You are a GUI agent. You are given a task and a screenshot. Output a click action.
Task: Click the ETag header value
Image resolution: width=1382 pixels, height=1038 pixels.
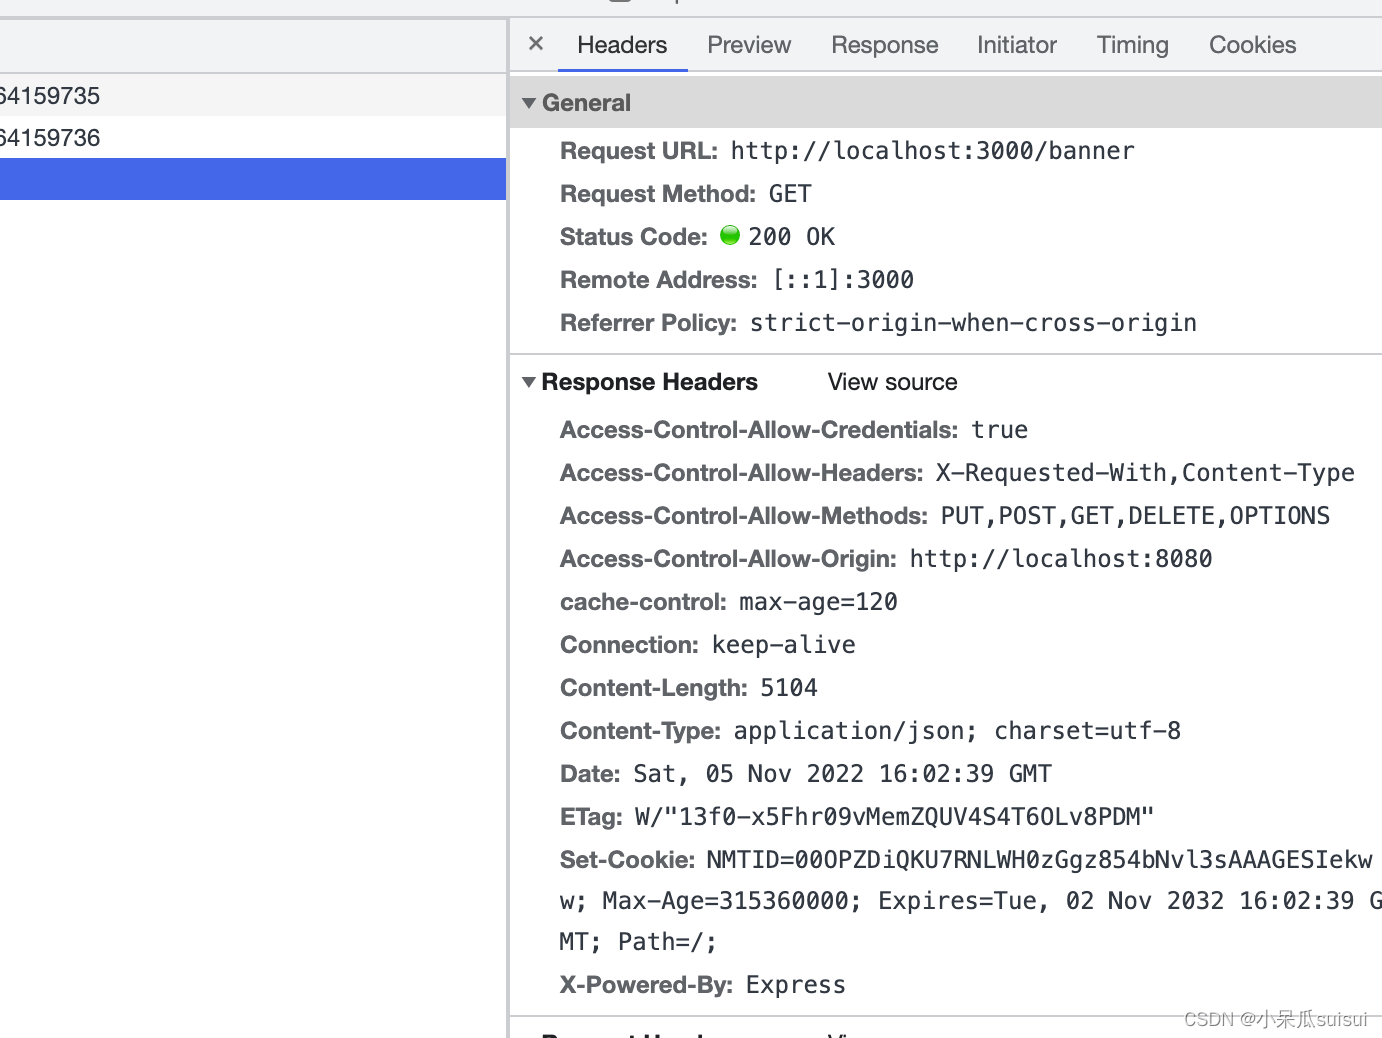894,817
